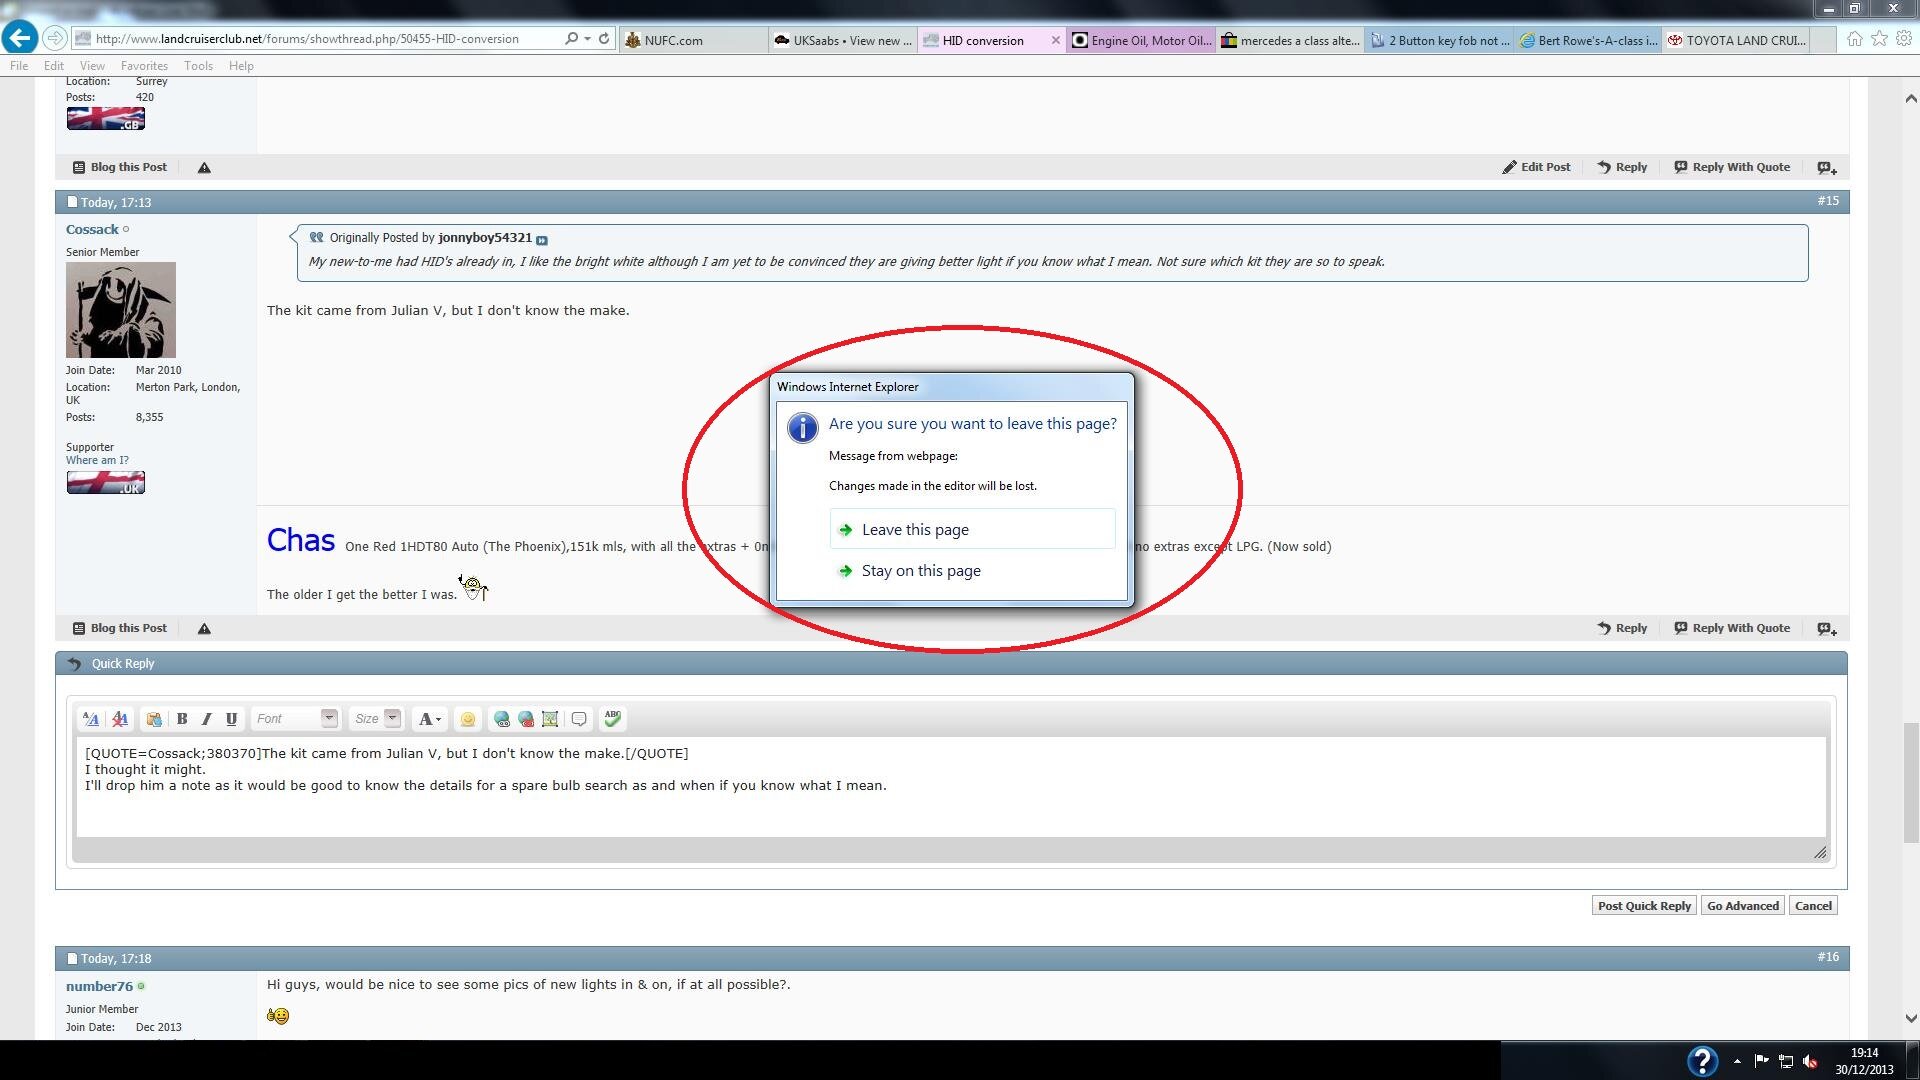Click report warning triangle above post #15

[x=204, y=167]
